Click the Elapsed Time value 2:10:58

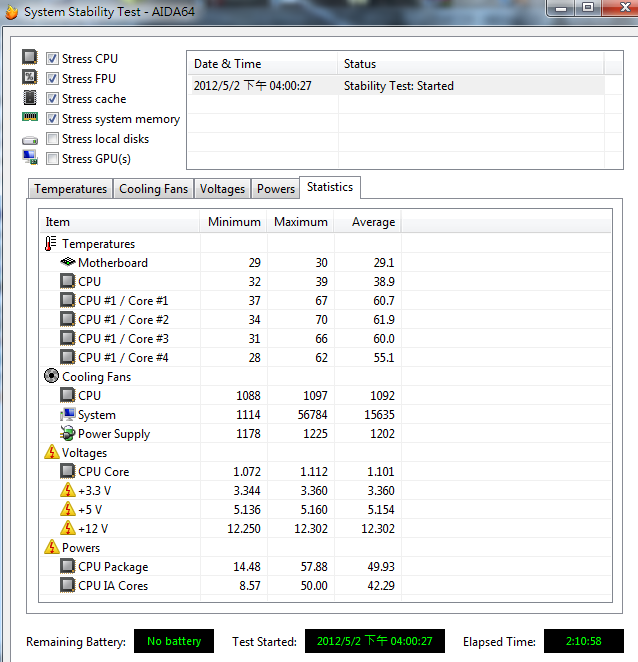(x=584, y=641)
